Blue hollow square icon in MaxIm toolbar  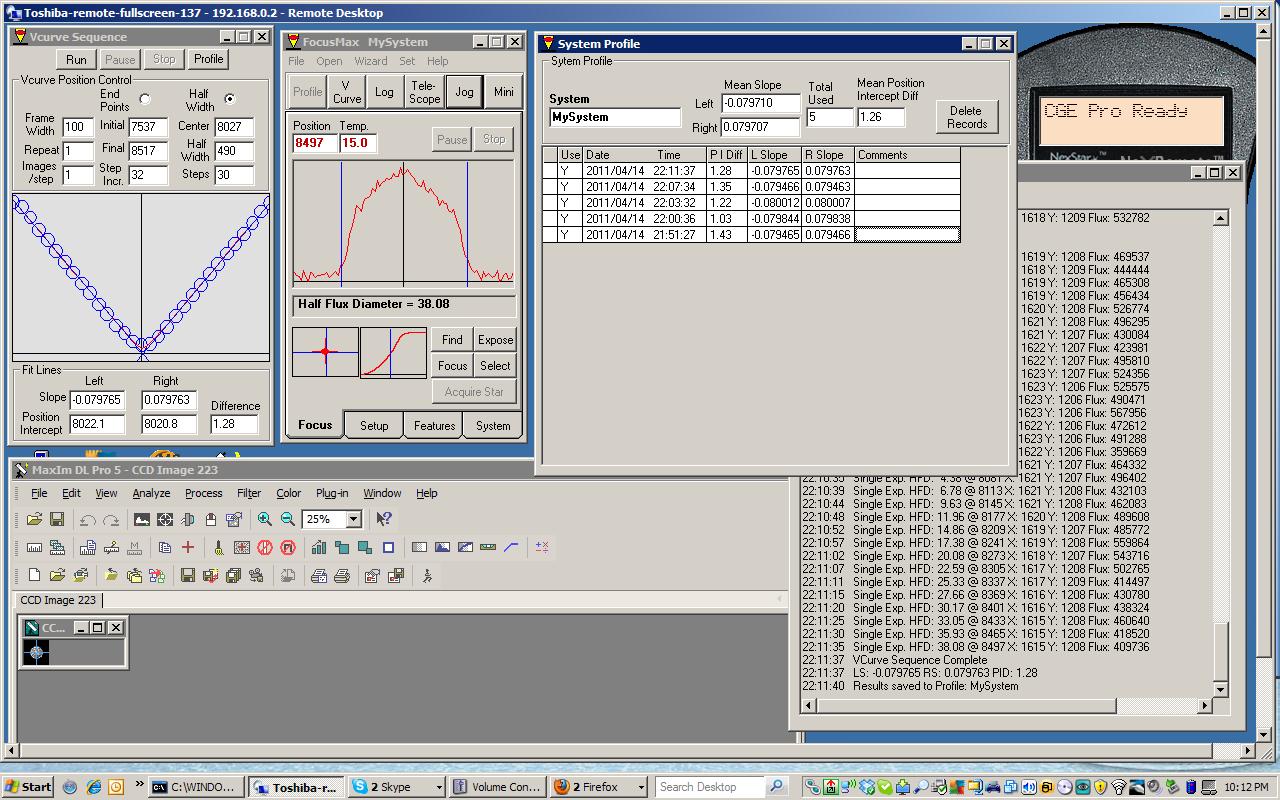point(388,547)
